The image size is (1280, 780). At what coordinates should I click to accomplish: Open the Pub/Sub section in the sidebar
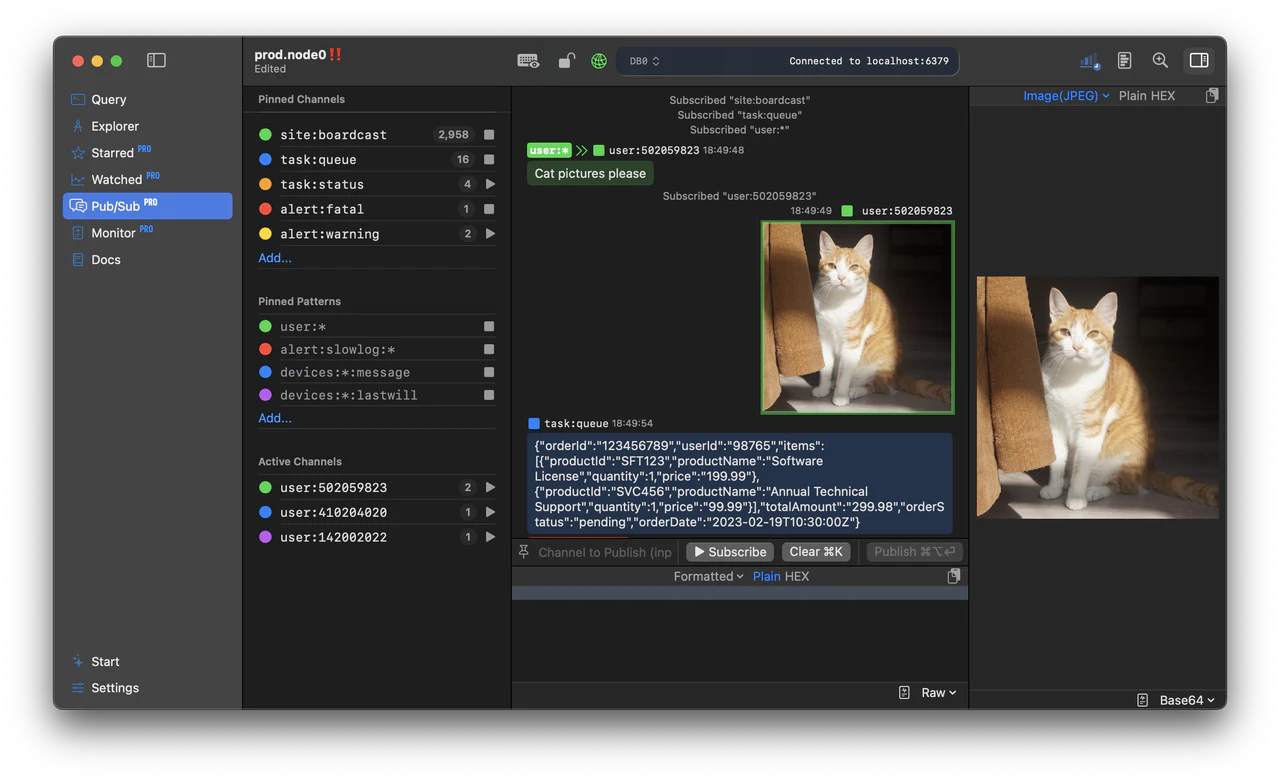[116, 206]
